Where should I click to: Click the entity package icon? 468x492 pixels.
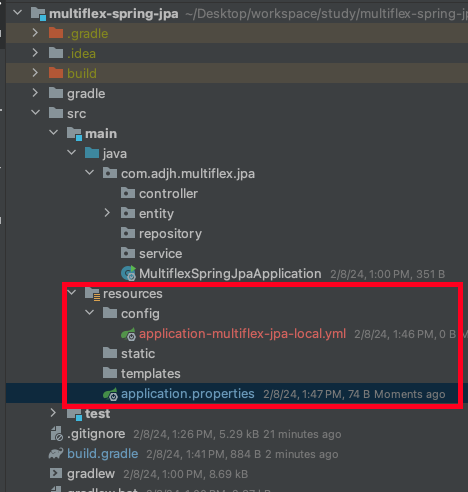(x=128, y=213)
